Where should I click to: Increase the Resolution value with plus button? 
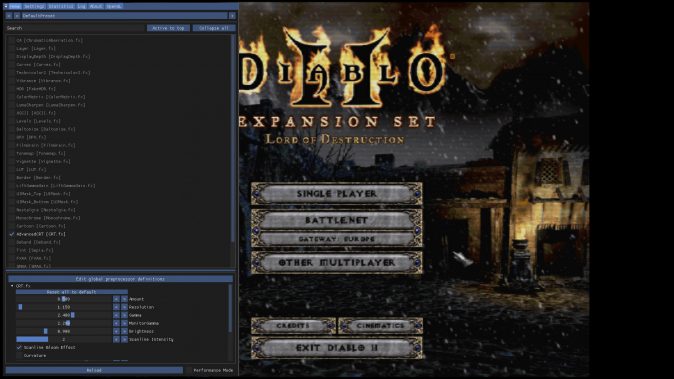pos(124,307)
